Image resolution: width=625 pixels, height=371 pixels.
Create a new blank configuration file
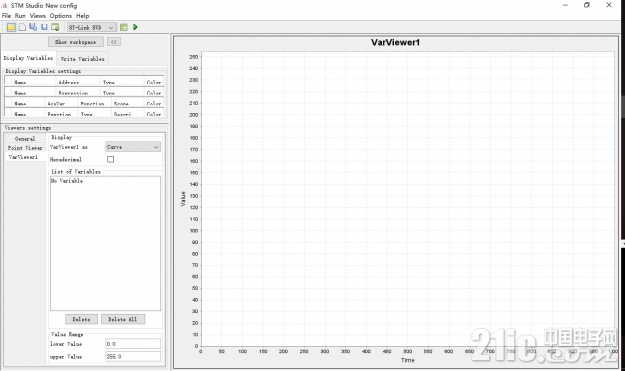pos(22,27)
